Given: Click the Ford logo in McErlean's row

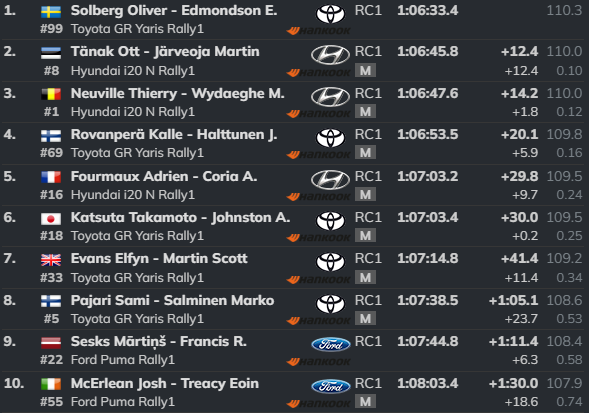Looking at the screenshot, I should tap(331, 386).
